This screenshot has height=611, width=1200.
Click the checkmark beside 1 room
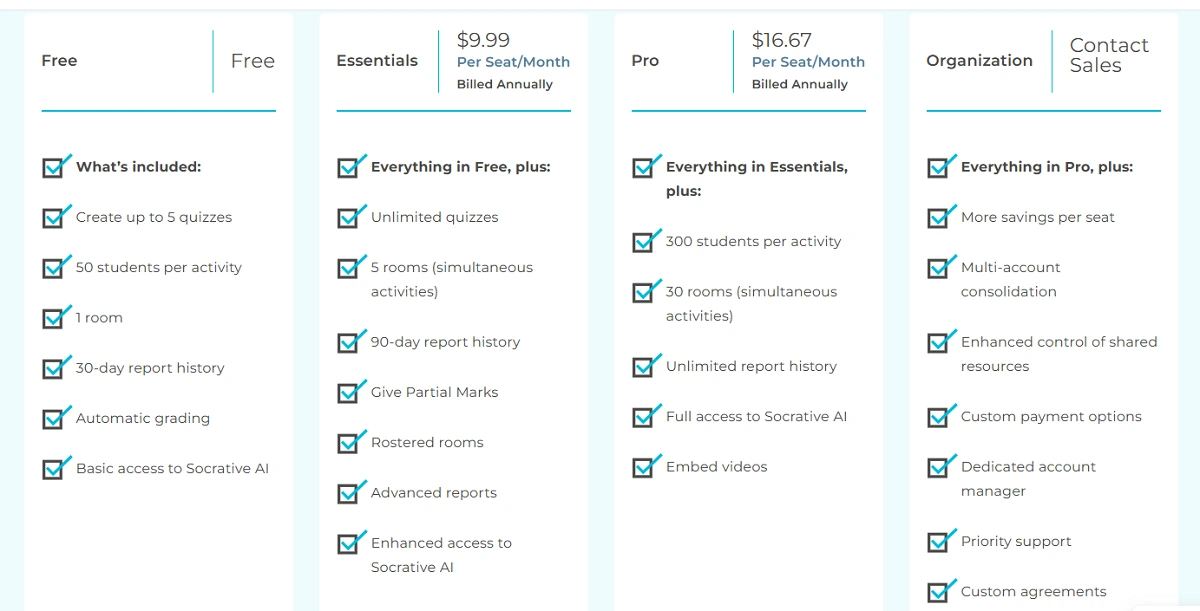click(55, 318)
